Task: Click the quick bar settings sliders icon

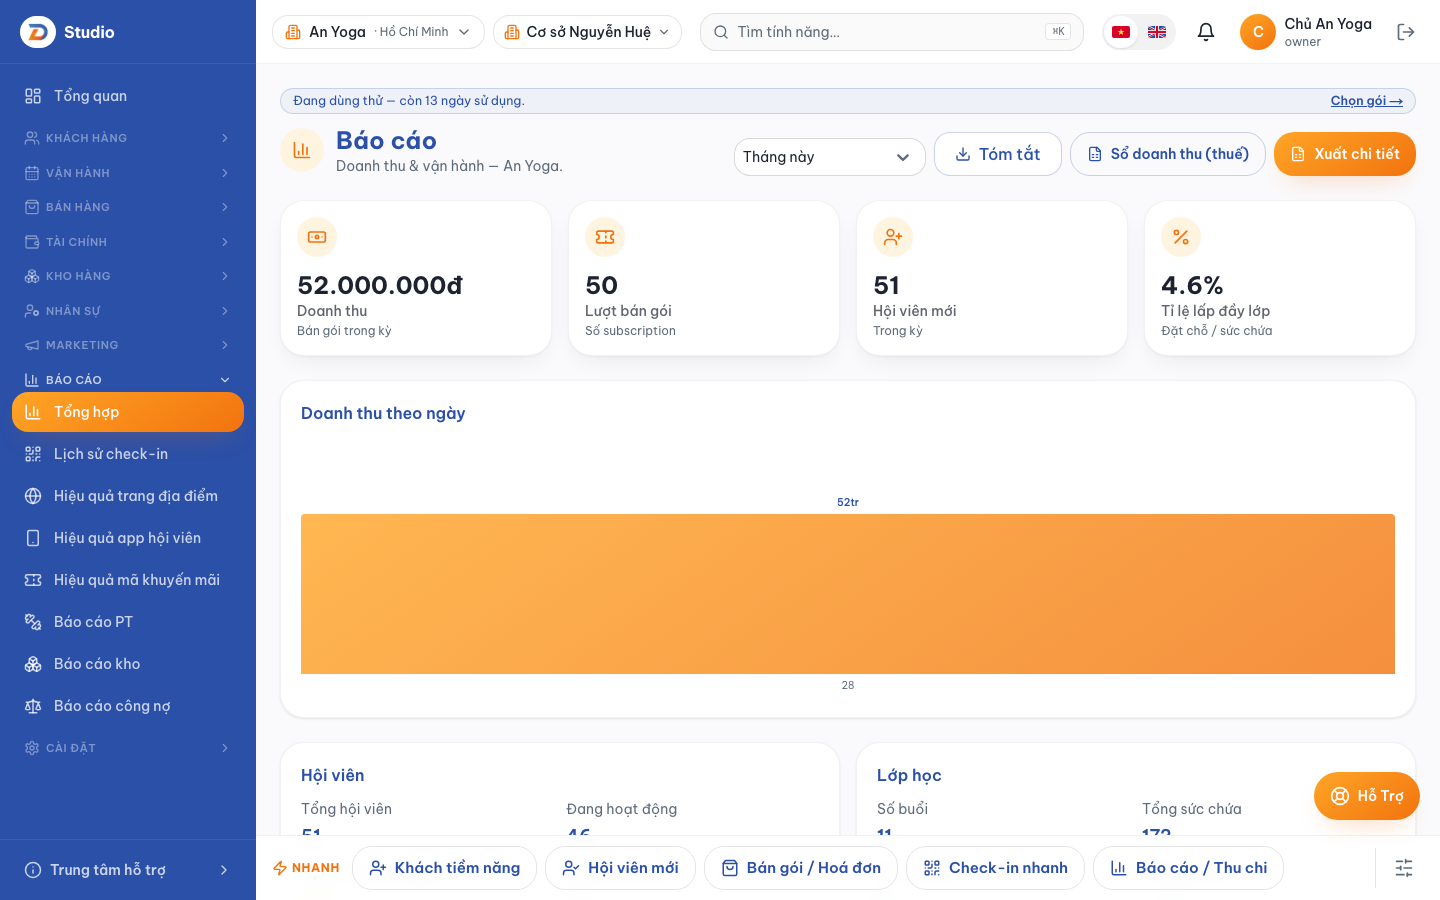Action: (1404, 868)
